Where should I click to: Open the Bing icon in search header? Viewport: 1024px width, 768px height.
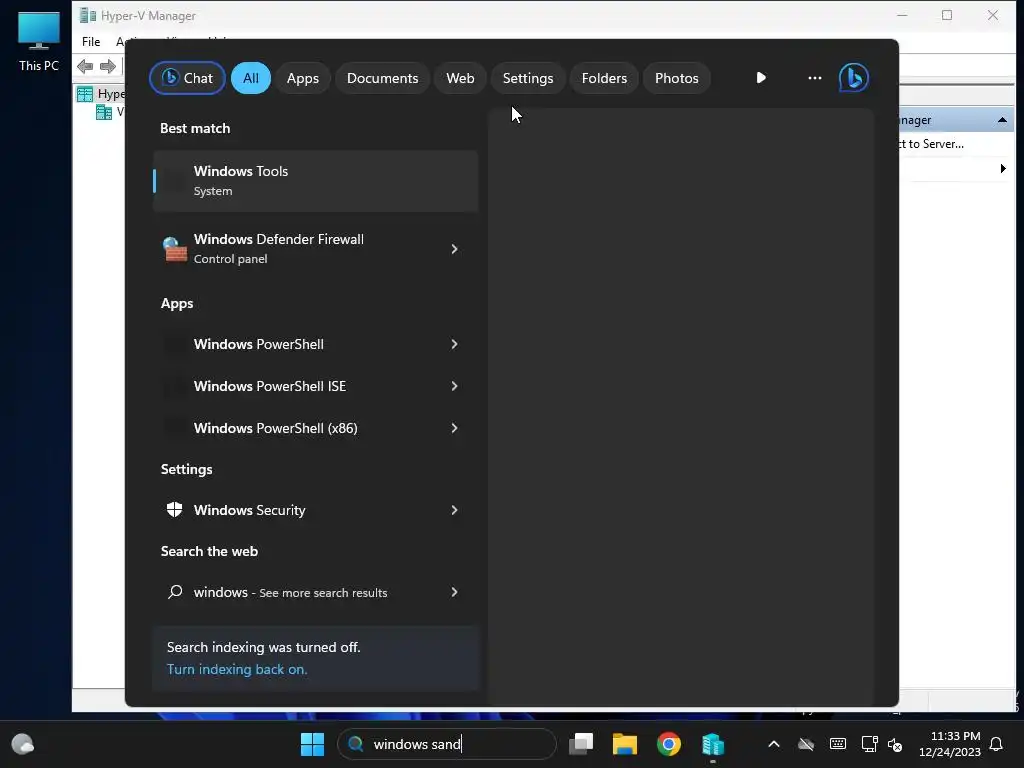[x=854, y=78]
